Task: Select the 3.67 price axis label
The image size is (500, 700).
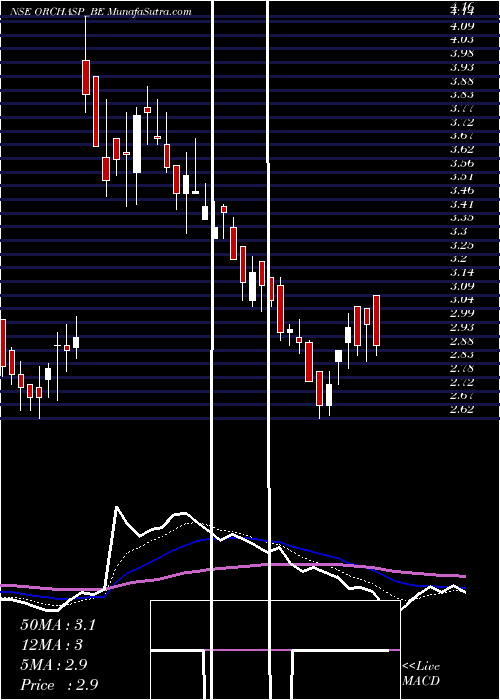Action: [x=462, y=135]
